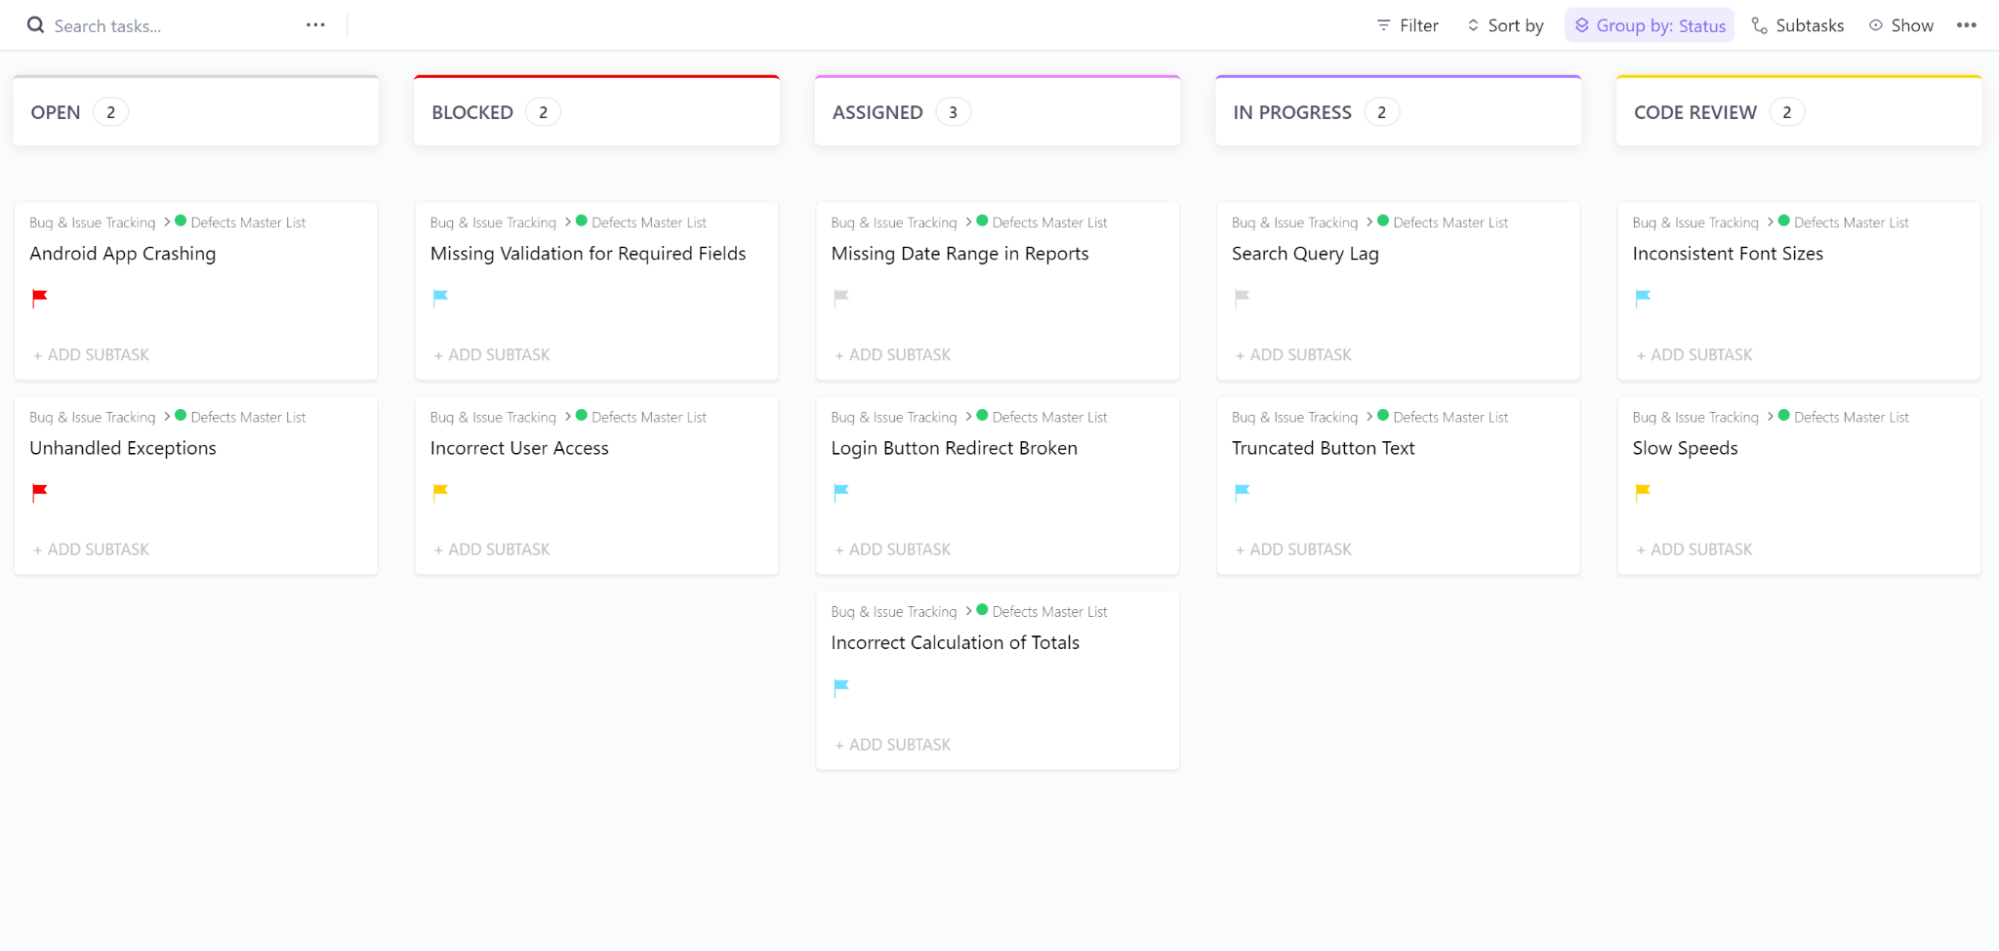Viewport: 1999px width, 951px height.
Task: Open Group by: Status dropdown
Action: (x=1649, y=25)
